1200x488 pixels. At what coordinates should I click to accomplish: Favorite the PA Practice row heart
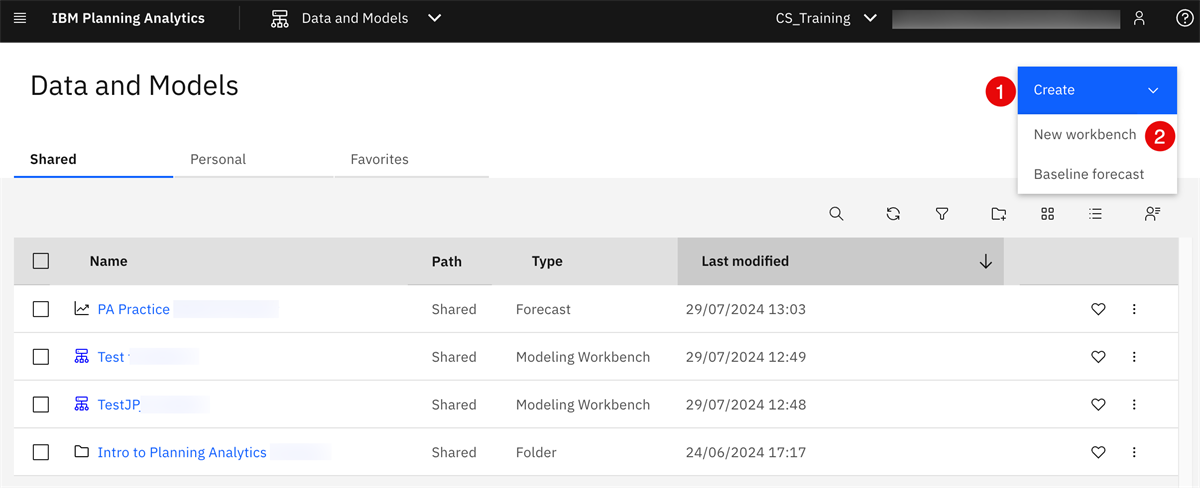[1098, 309]
